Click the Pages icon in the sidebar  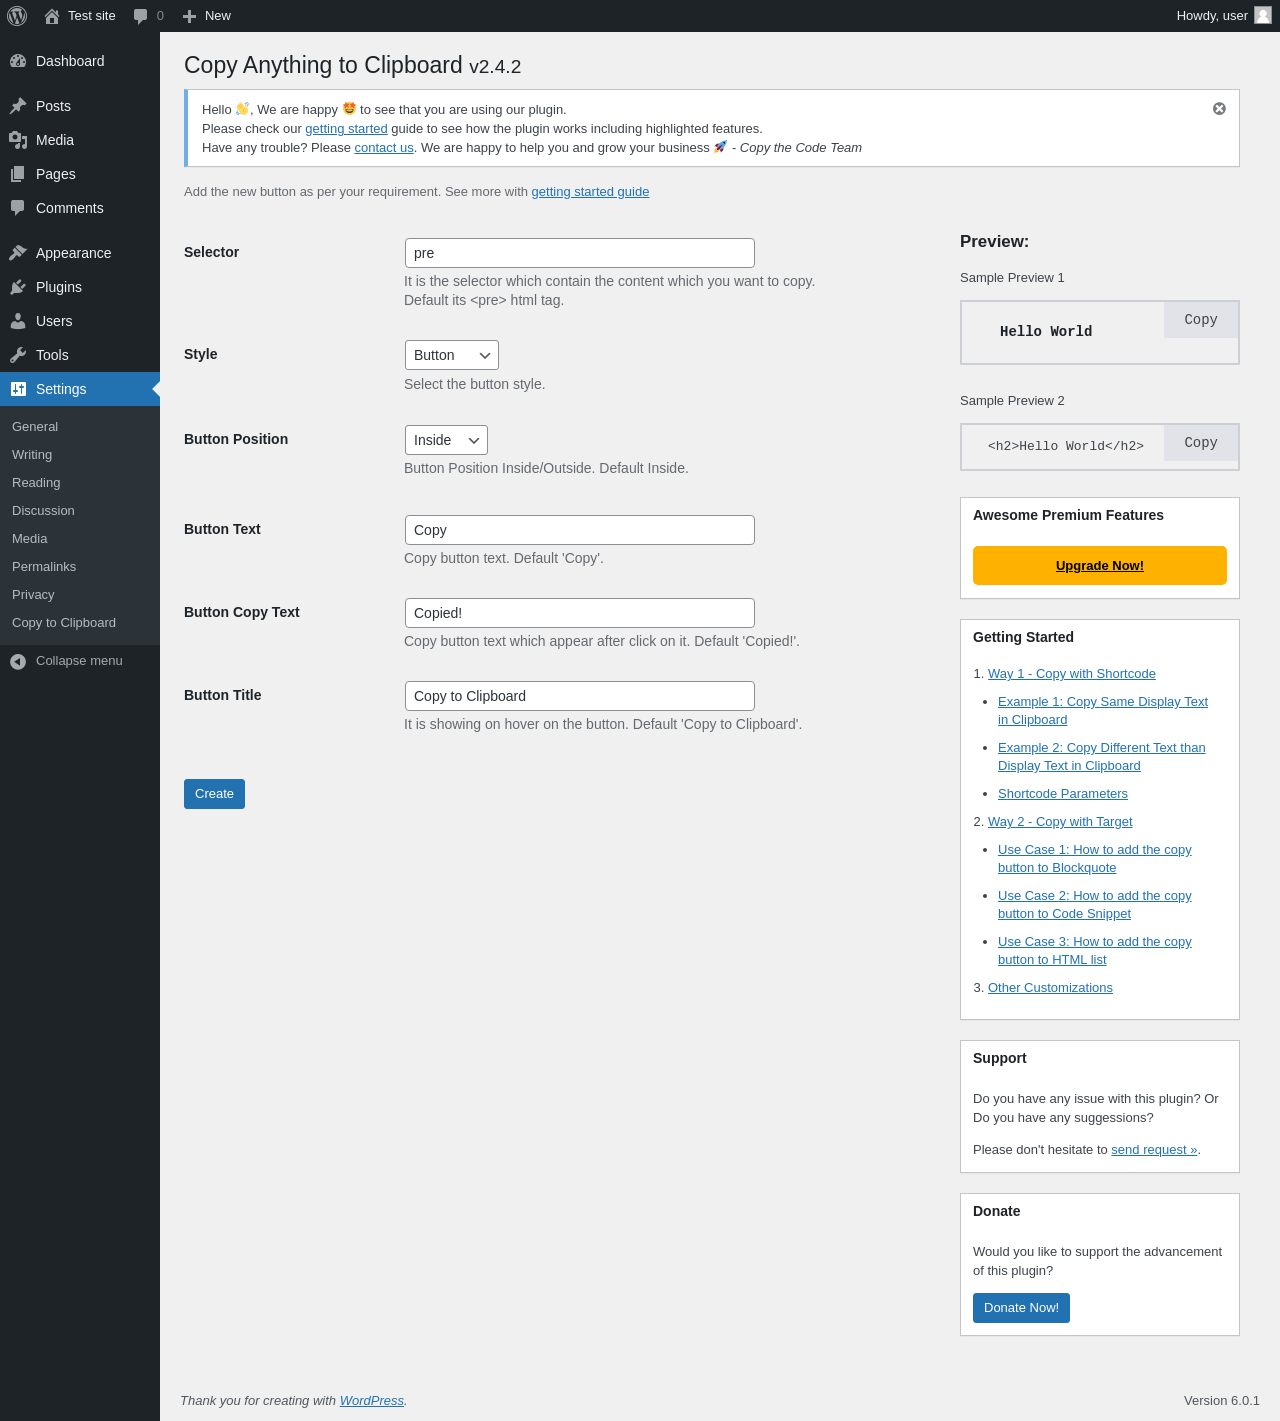click(x=18, y=174)
